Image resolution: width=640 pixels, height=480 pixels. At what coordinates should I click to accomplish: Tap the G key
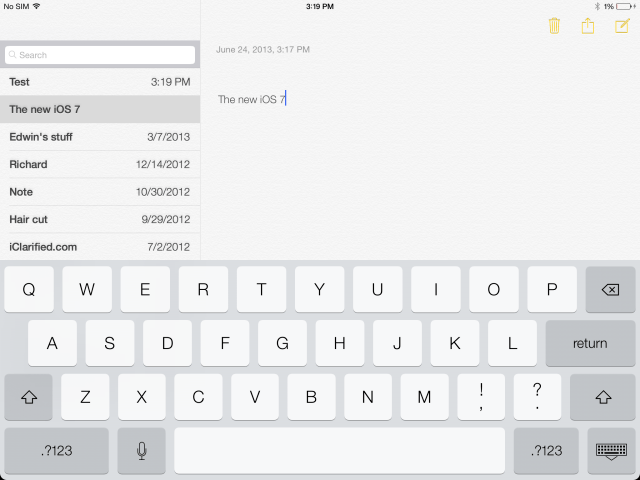[282, 343]
